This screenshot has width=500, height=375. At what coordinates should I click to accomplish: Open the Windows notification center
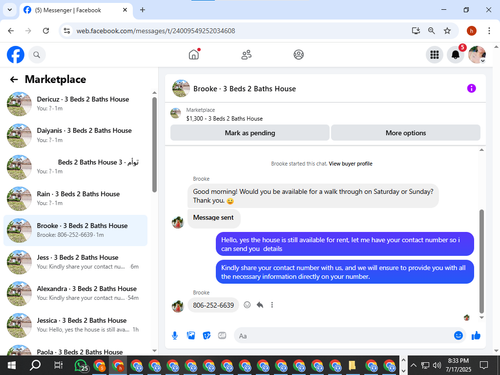click(484, 365)
